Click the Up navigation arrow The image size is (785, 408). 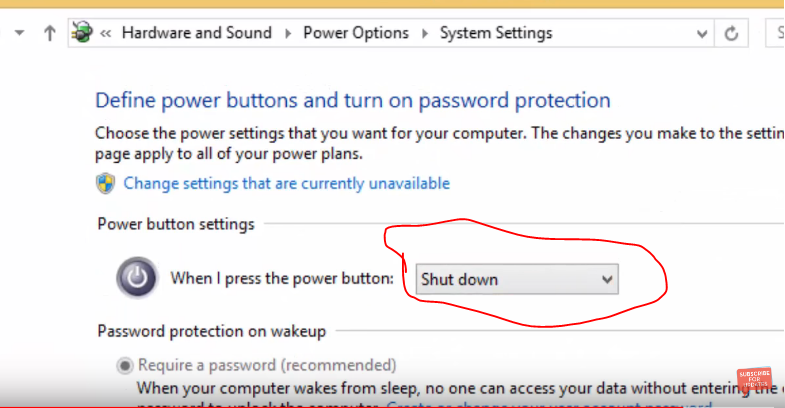click(49, 33)
